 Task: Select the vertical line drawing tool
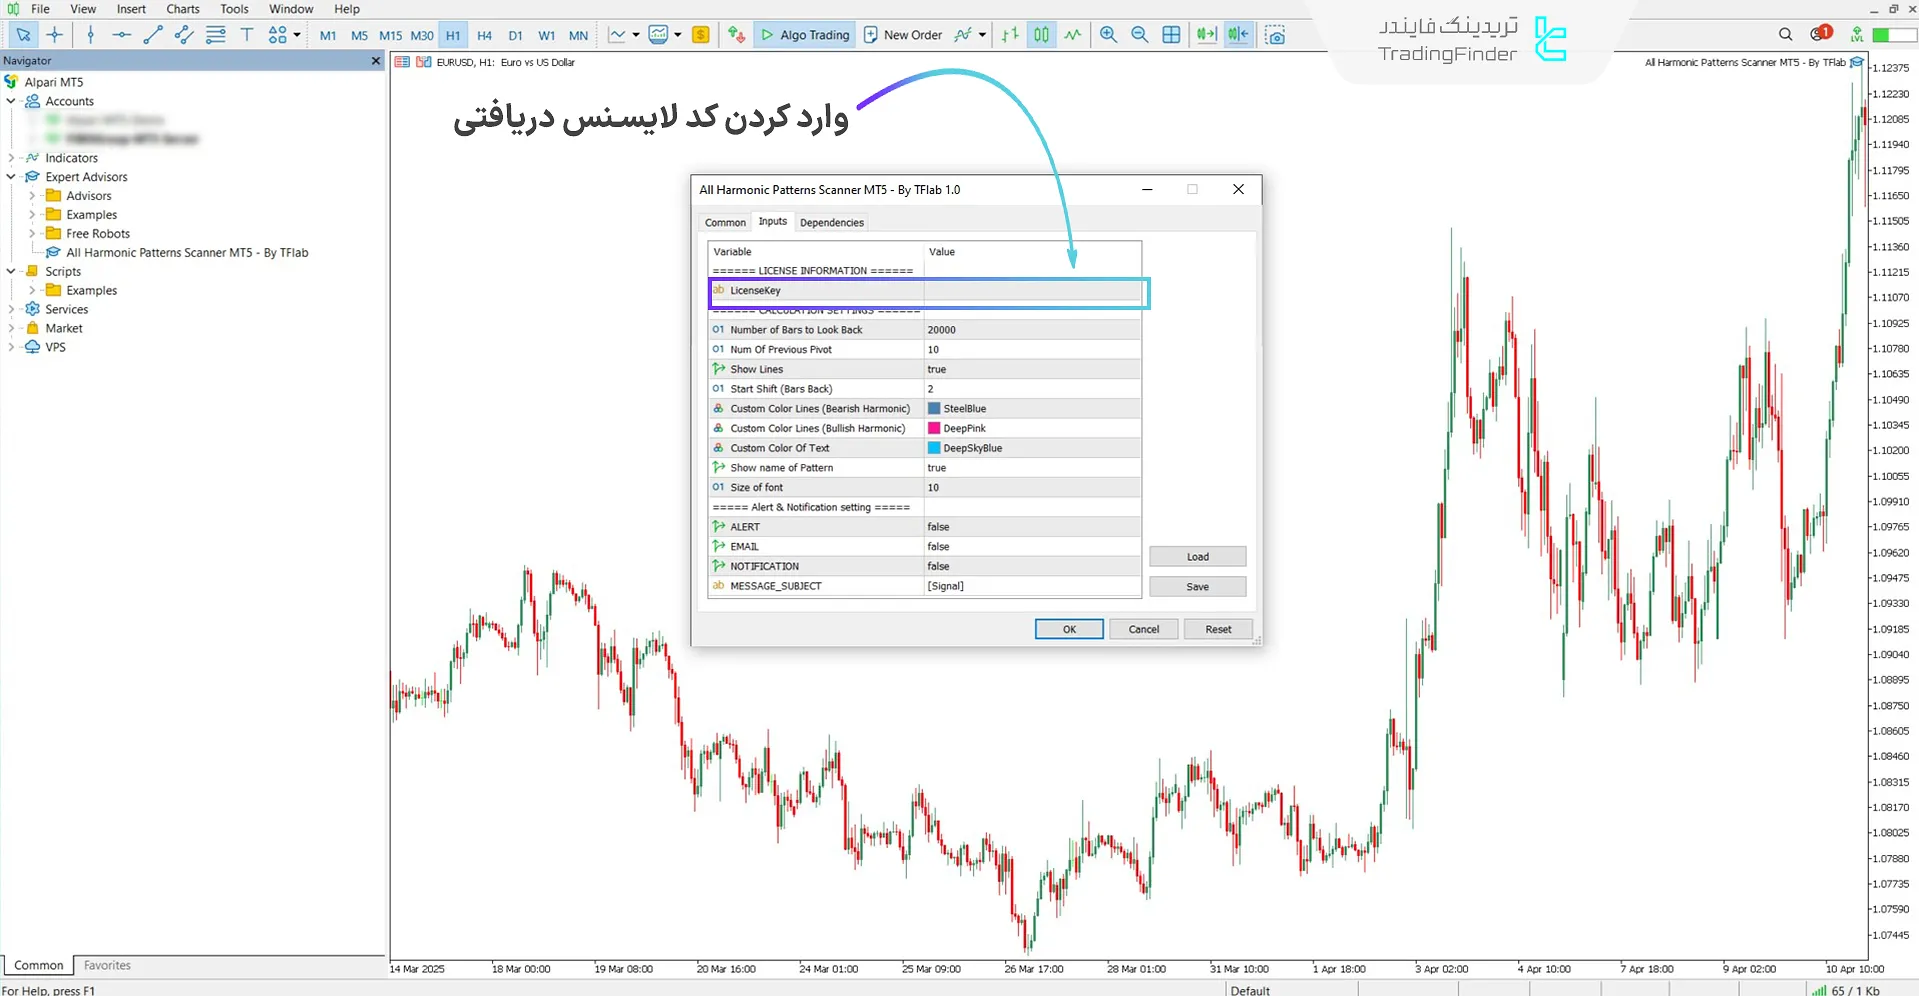coord(89,34)
